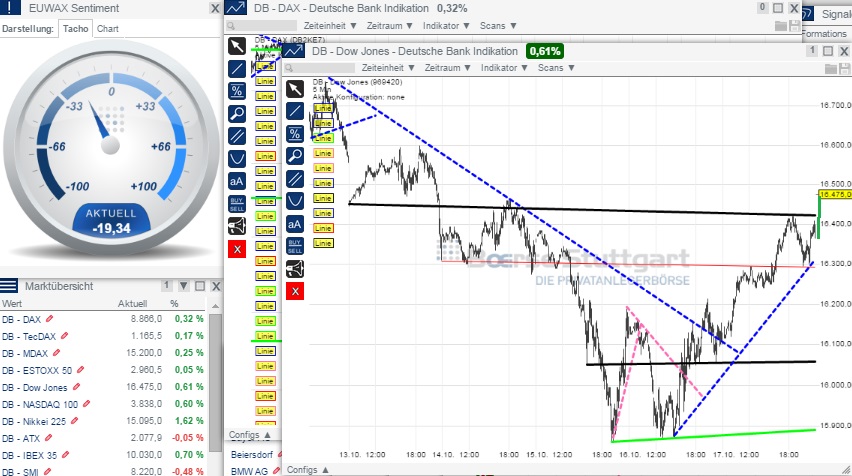Click the Marktübersicht list icon
This screenshot has height=476, width=852.
(x=9, y=285)
